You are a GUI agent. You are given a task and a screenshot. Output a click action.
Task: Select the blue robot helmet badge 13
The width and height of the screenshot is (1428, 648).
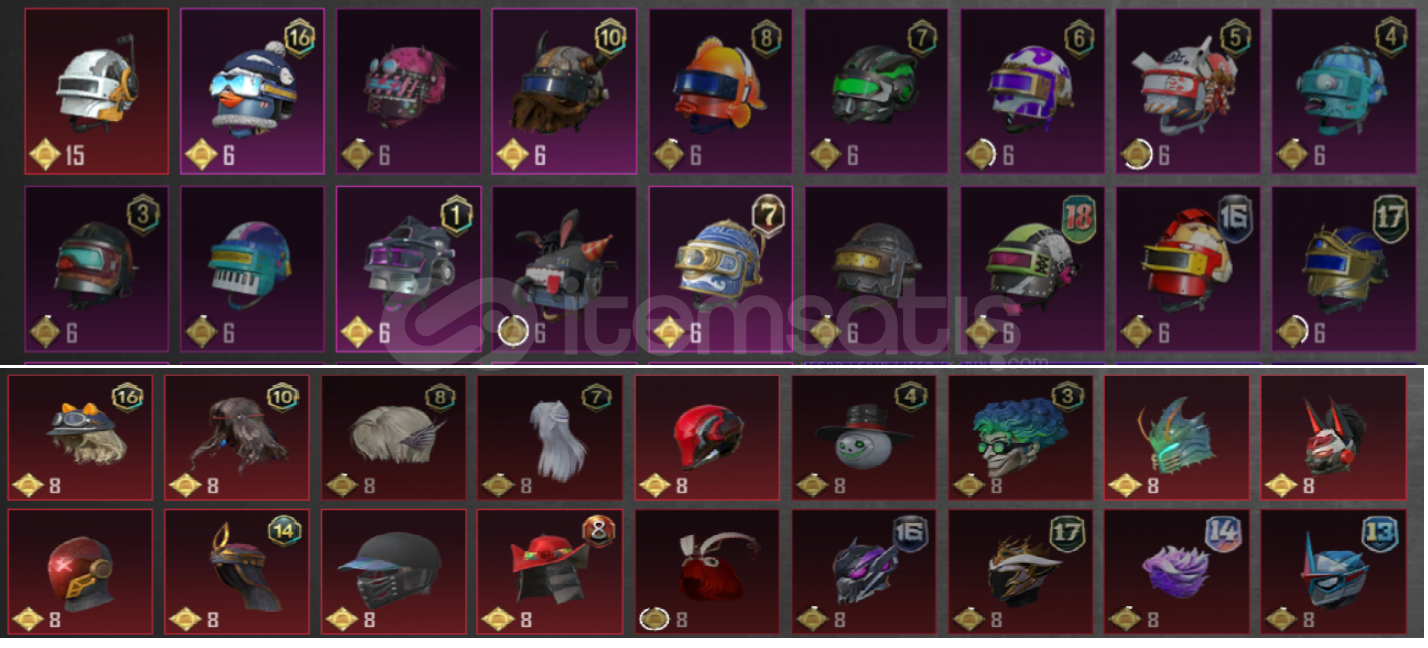coord(1333,572)
